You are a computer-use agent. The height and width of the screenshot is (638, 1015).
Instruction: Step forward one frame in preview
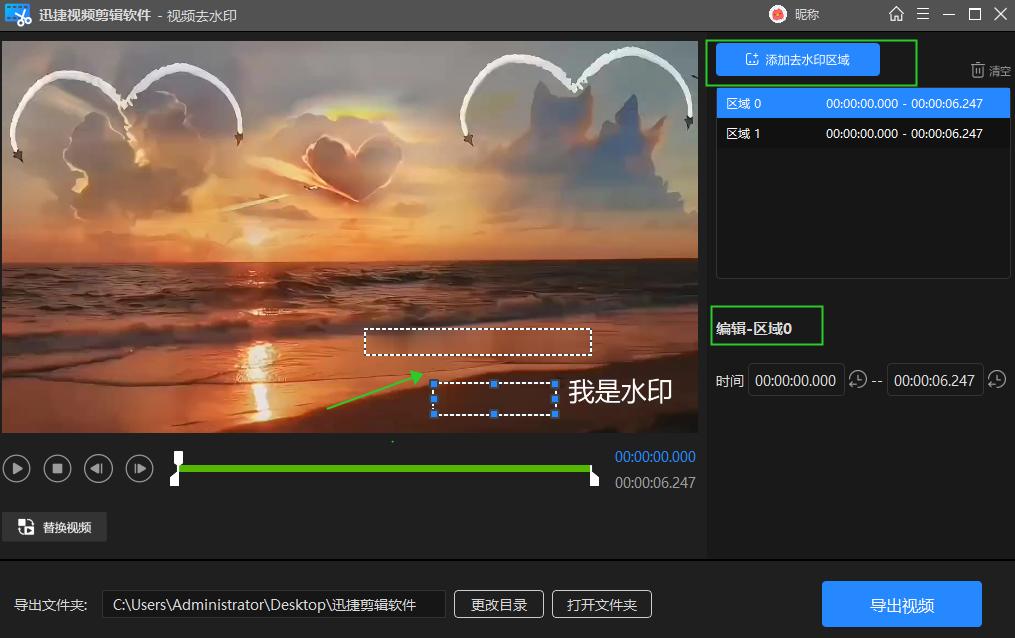click(x=139, y=468)
